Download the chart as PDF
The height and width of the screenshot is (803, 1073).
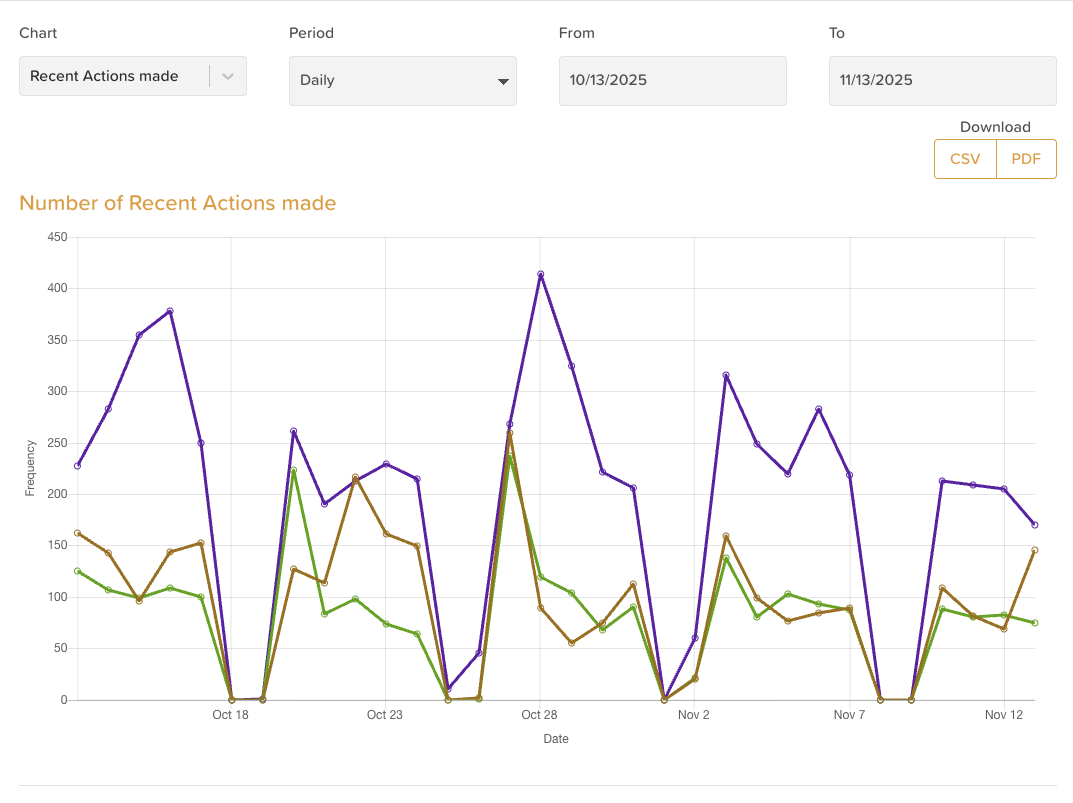[x=1026, y=159]
